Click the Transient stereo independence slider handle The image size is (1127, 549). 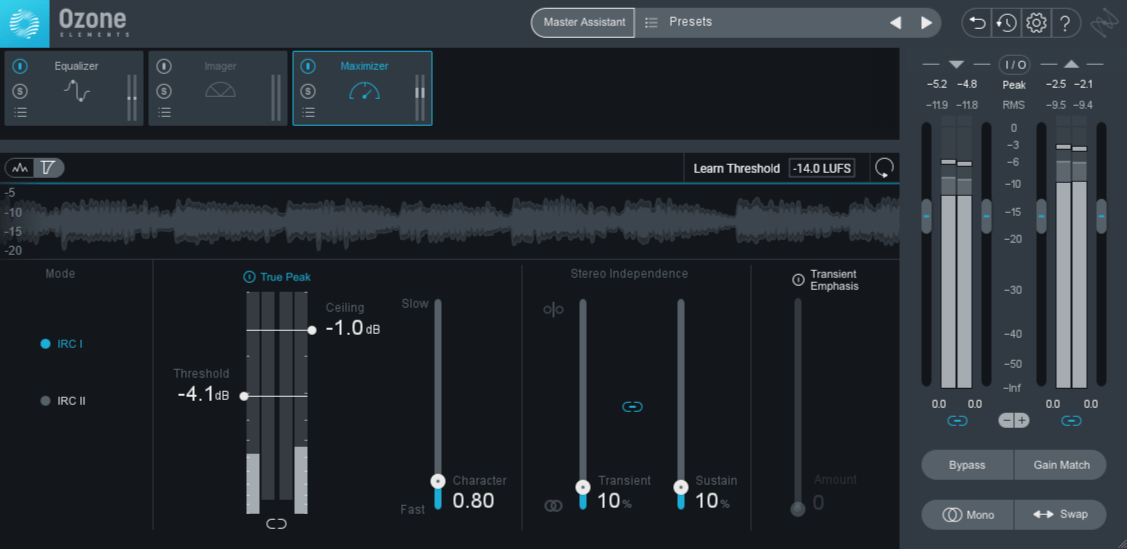[x=583, y=487]
